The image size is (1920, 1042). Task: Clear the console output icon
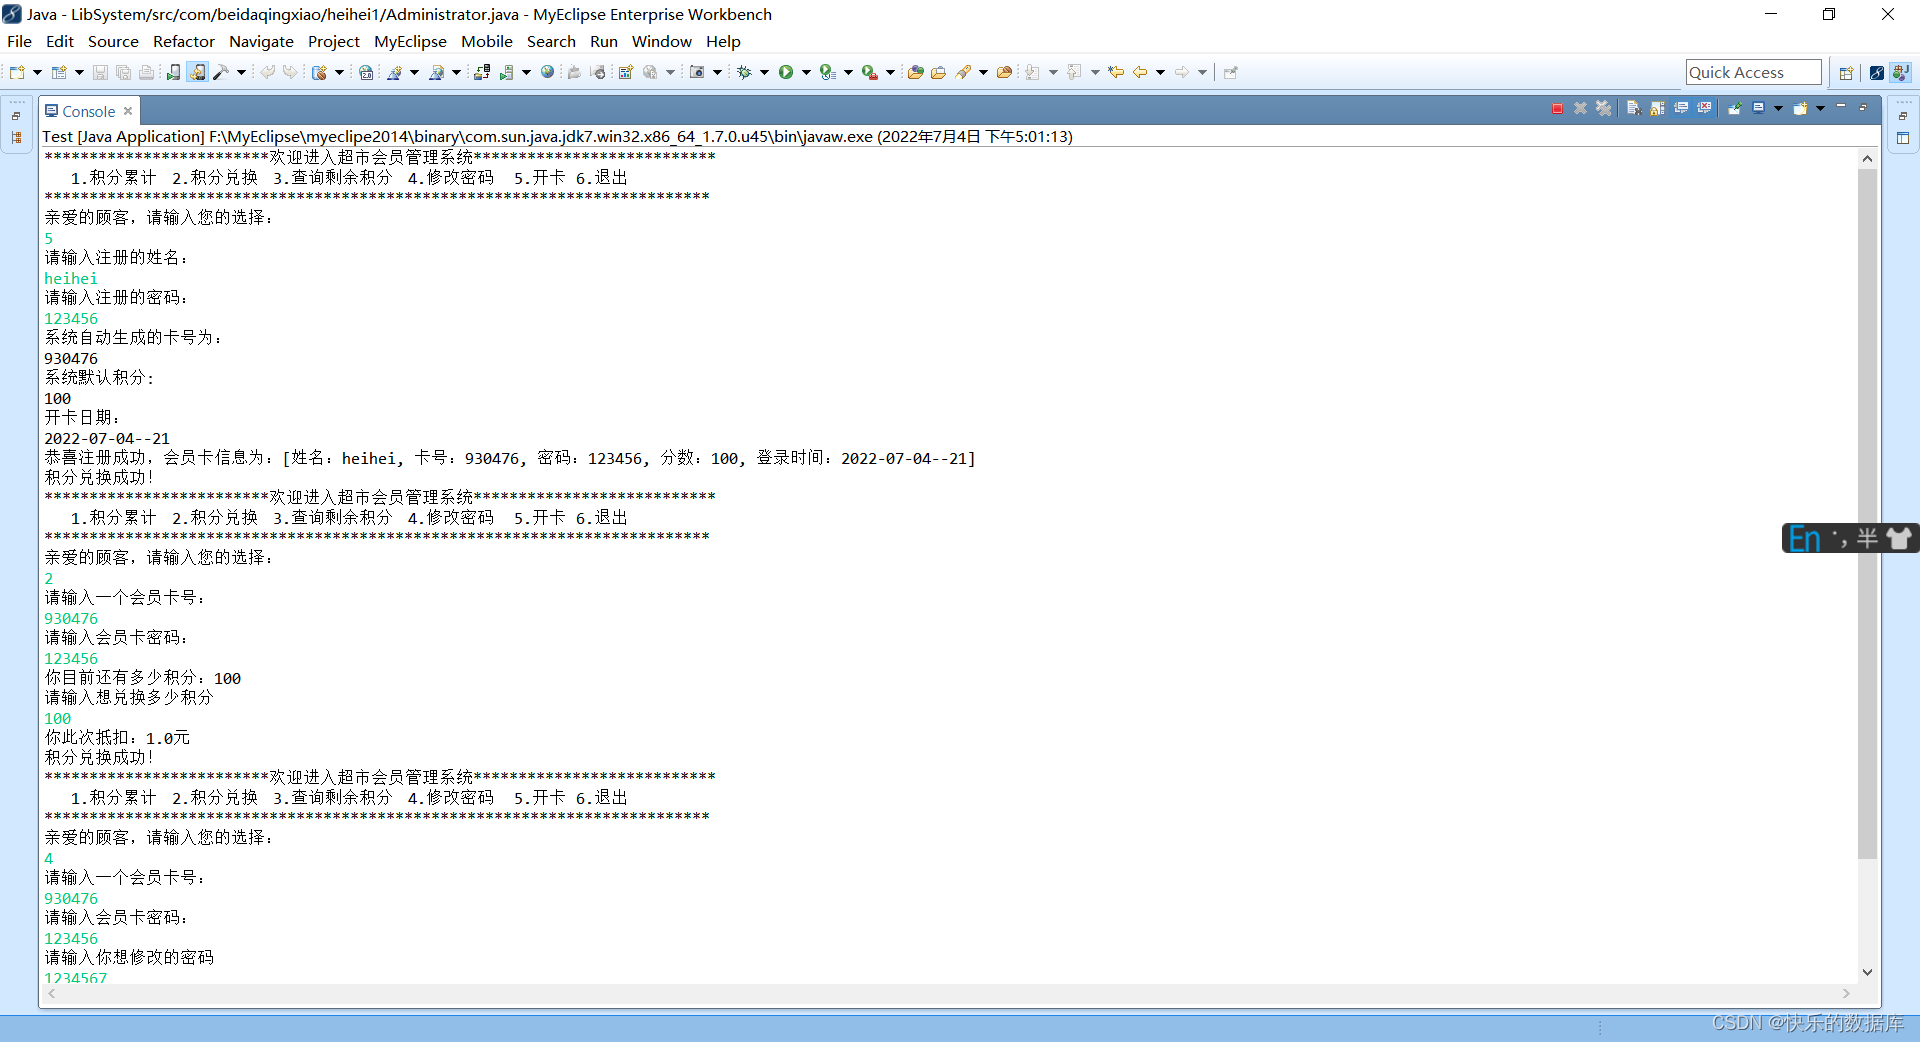(1633, 108)
